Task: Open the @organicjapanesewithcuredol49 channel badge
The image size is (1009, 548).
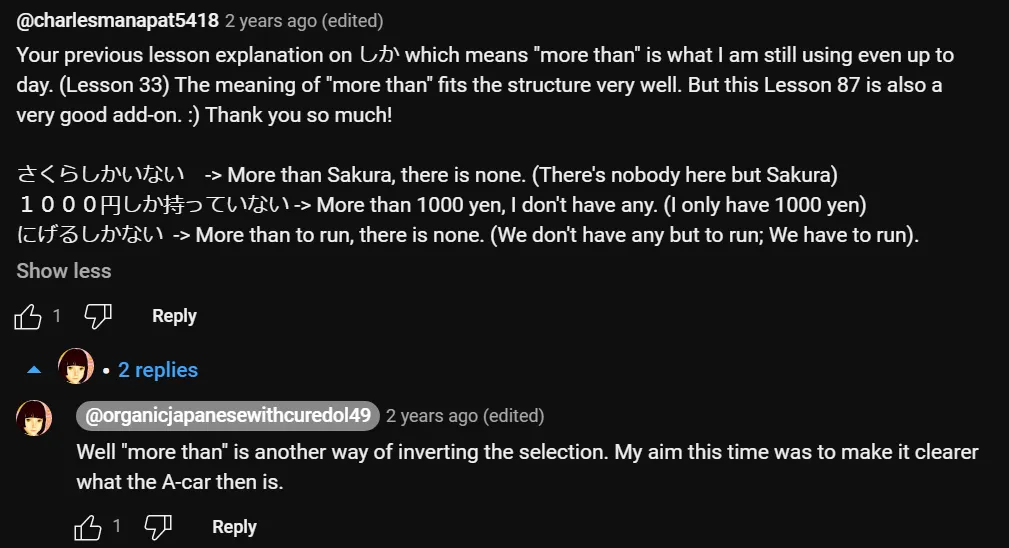Action: click(228, 415)
